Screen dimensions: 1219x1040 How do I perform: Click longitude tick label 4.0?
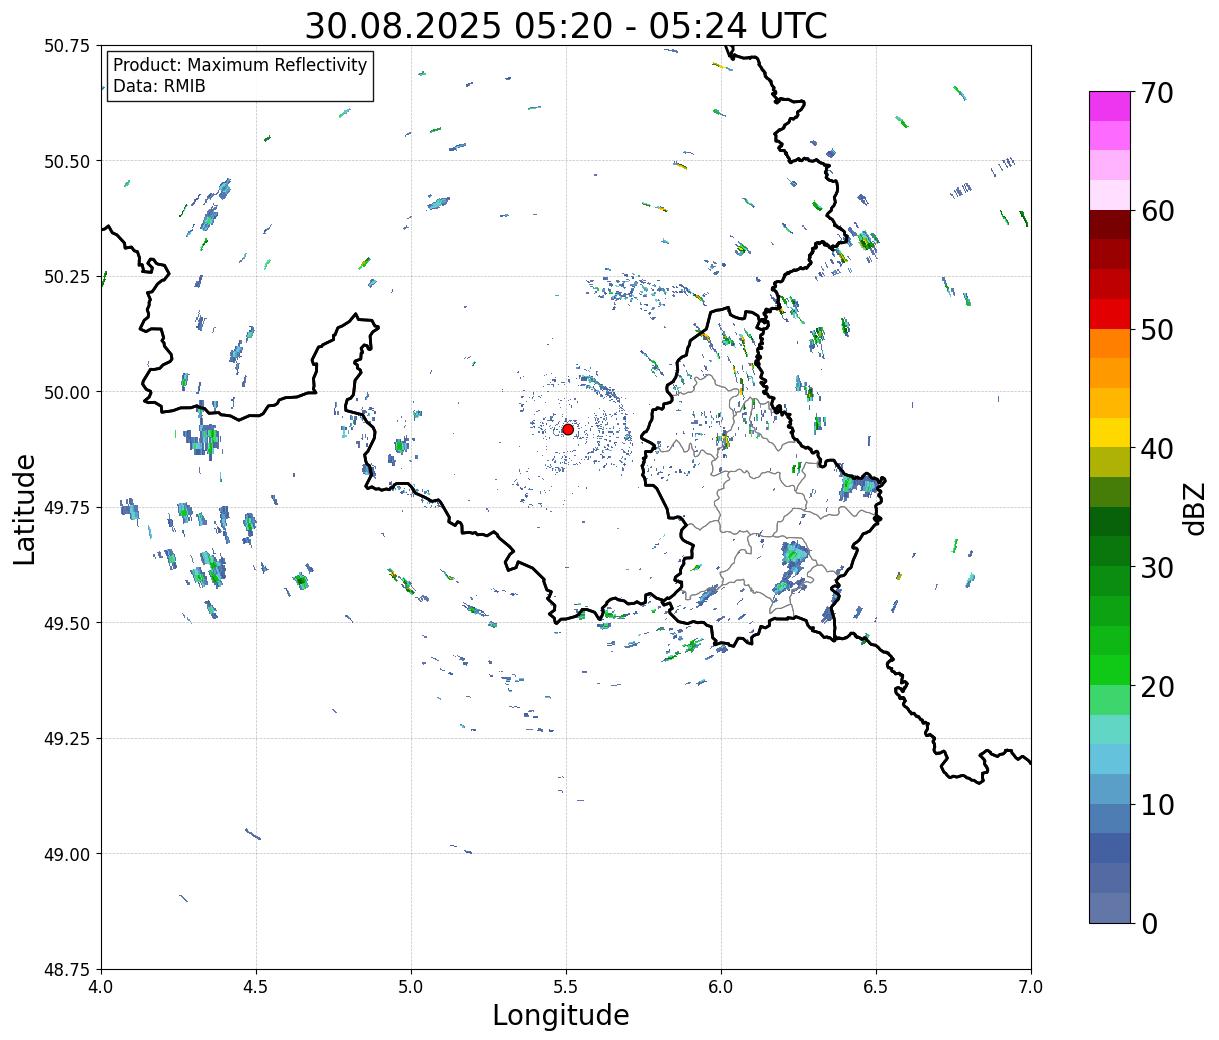click(x=101, y=987)
